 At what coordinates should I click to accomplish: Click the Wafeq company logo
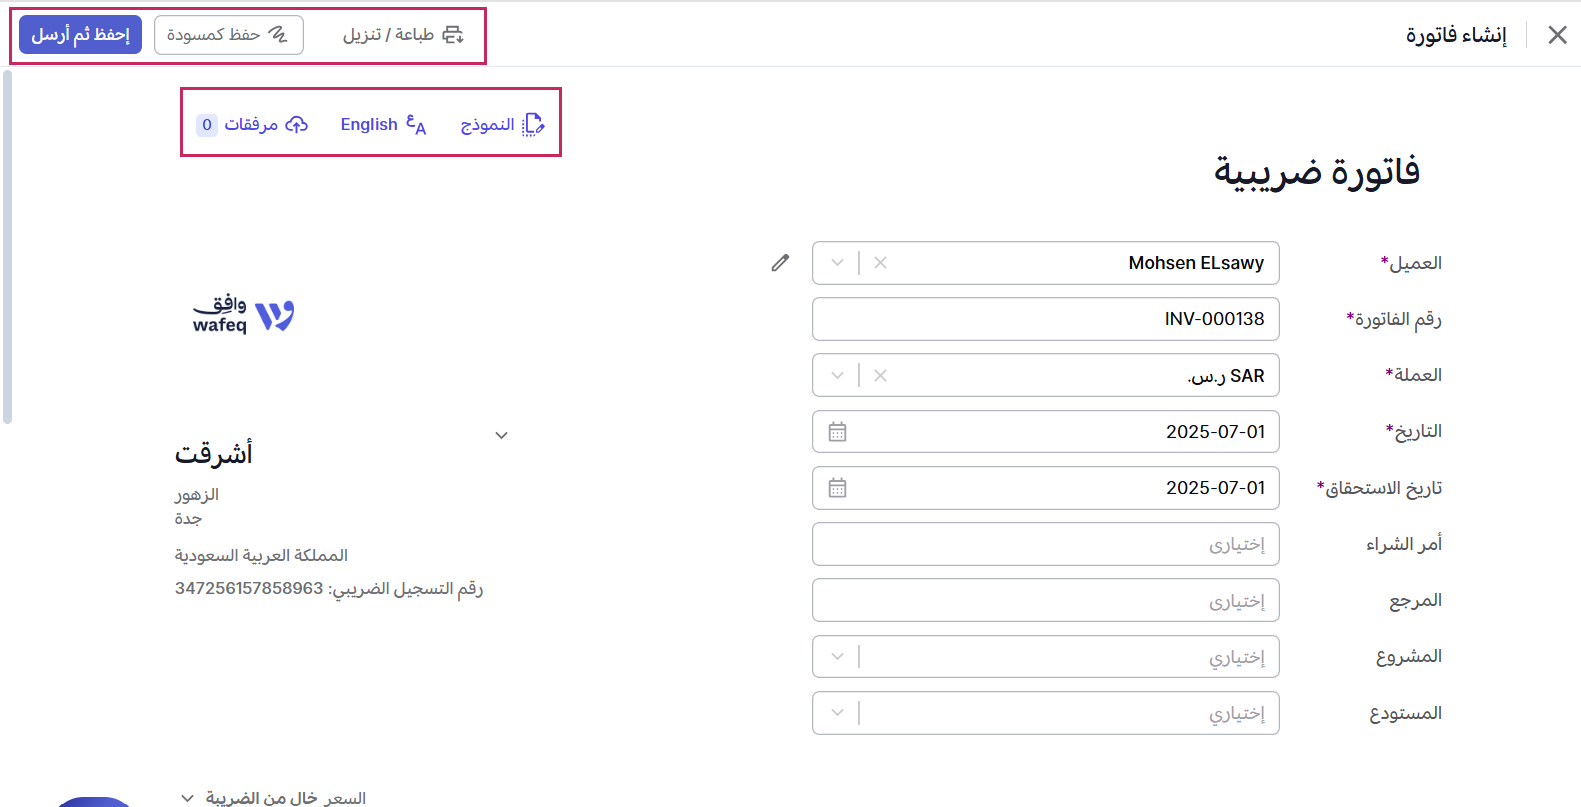(244, 315)
